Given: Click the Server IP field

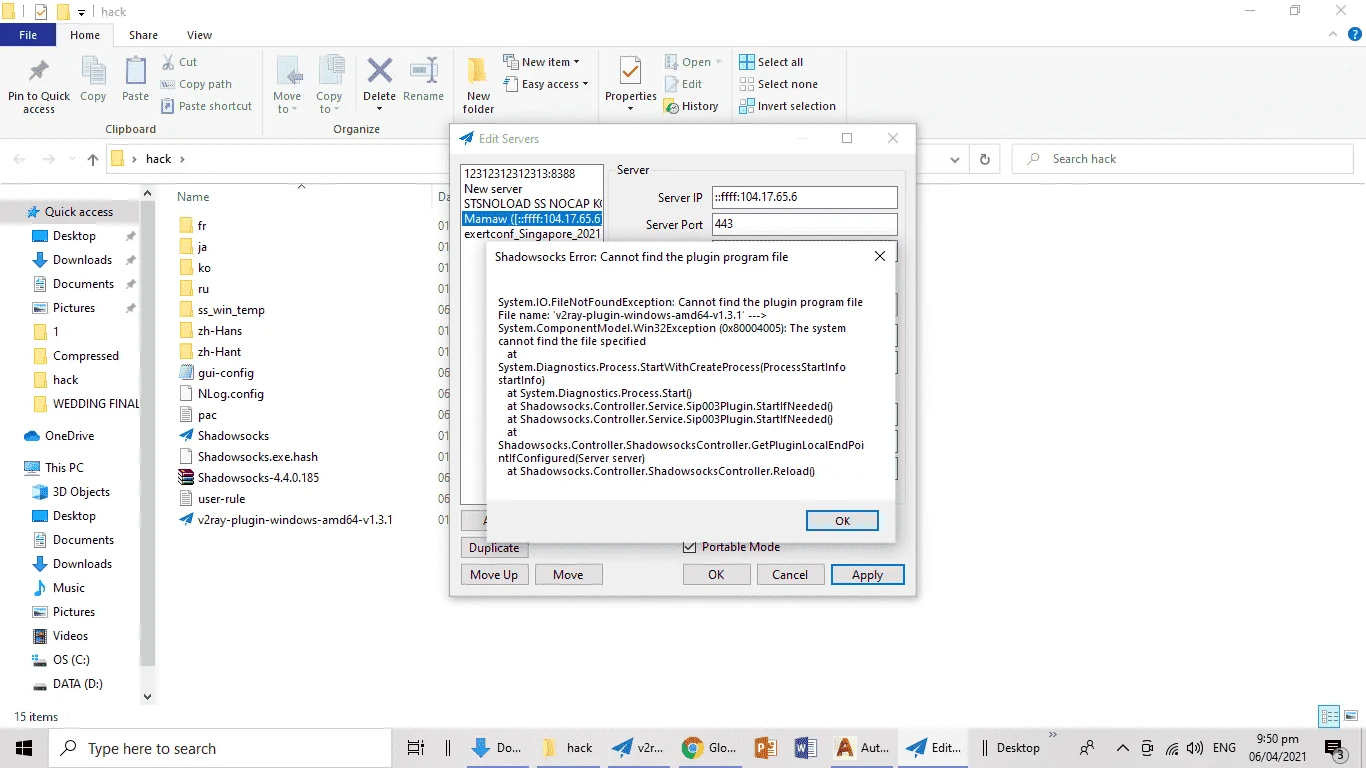Looking at the screenshot, I should (804, 197).
